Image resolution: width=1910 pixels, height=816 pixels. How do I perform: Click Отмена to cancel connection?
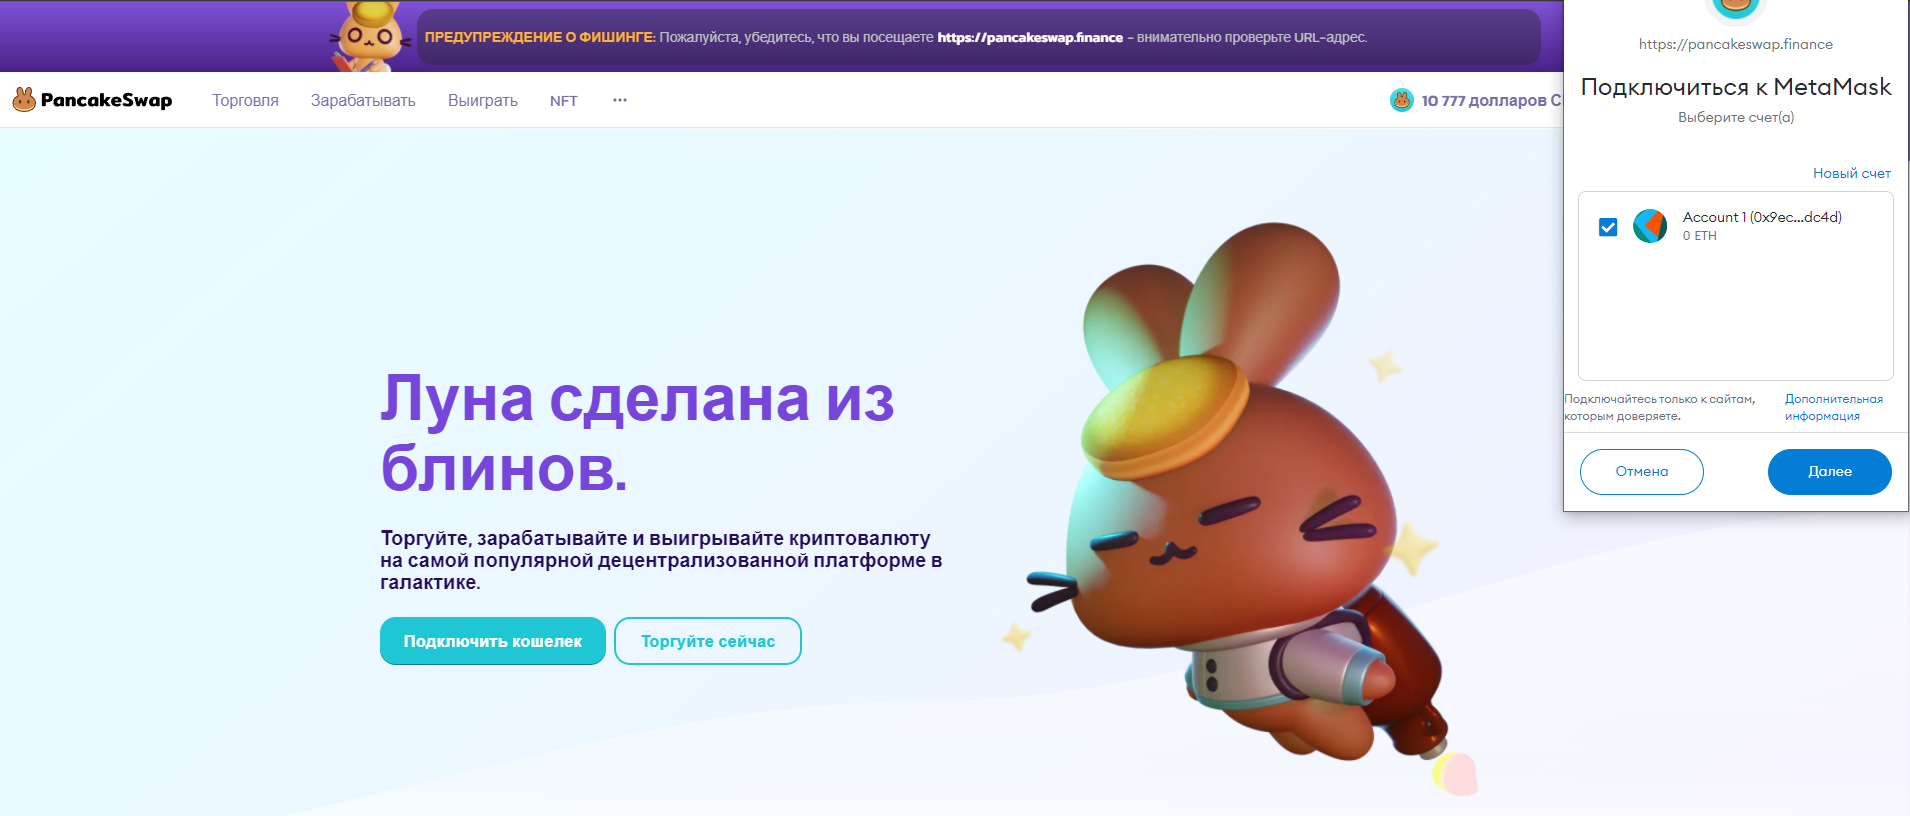[1642, 472]
